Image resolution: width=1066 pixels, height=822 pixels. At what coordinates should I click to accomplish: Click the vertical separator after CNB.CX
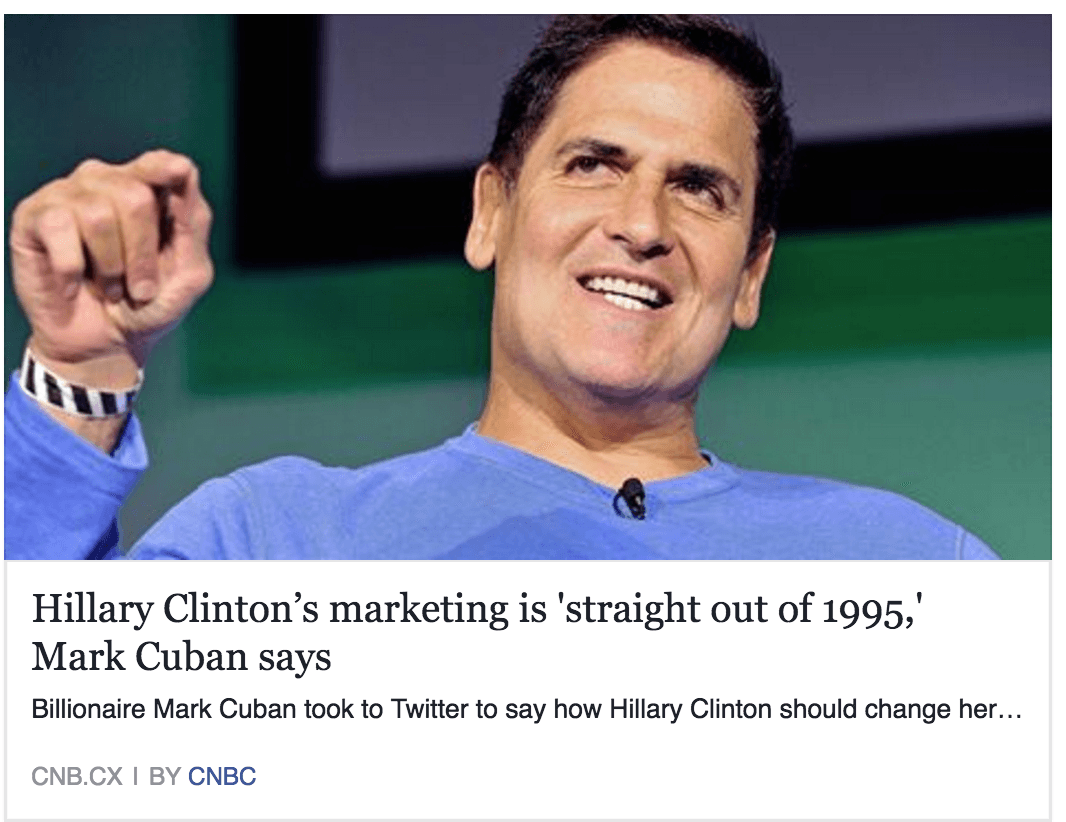click(136, 776)
